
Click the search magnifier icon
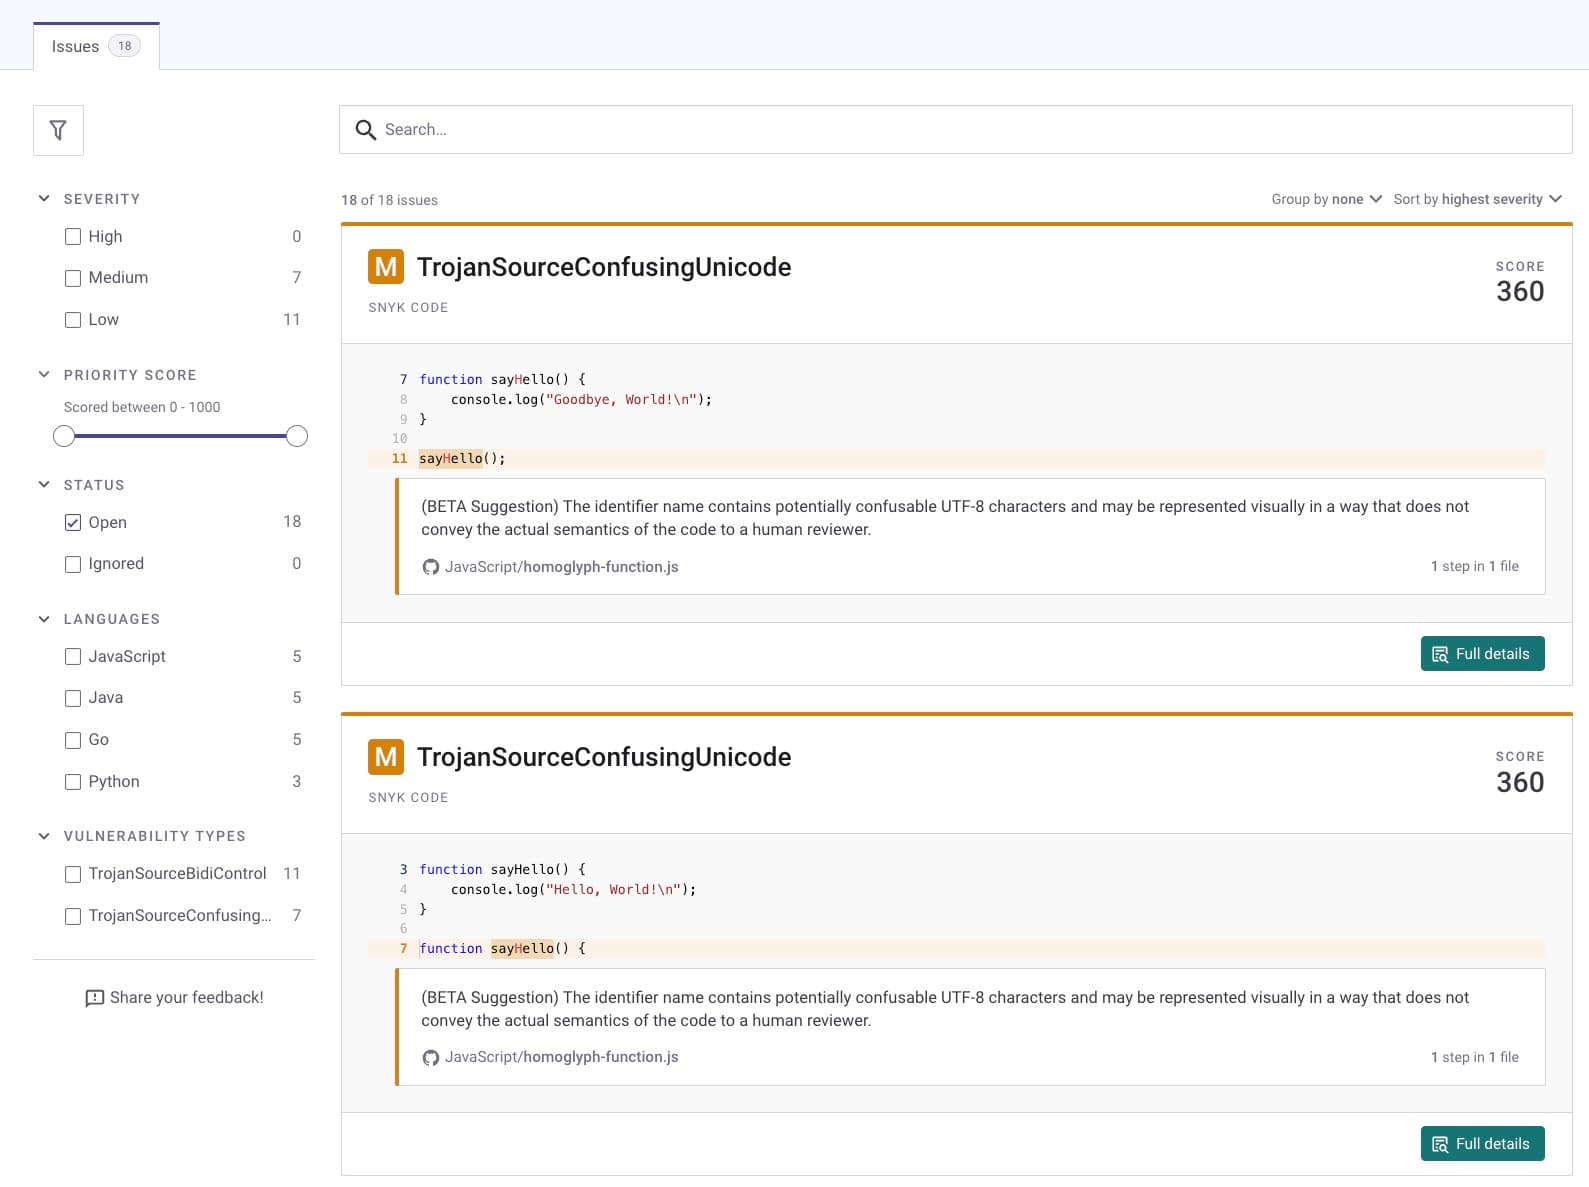pos(366,130)
